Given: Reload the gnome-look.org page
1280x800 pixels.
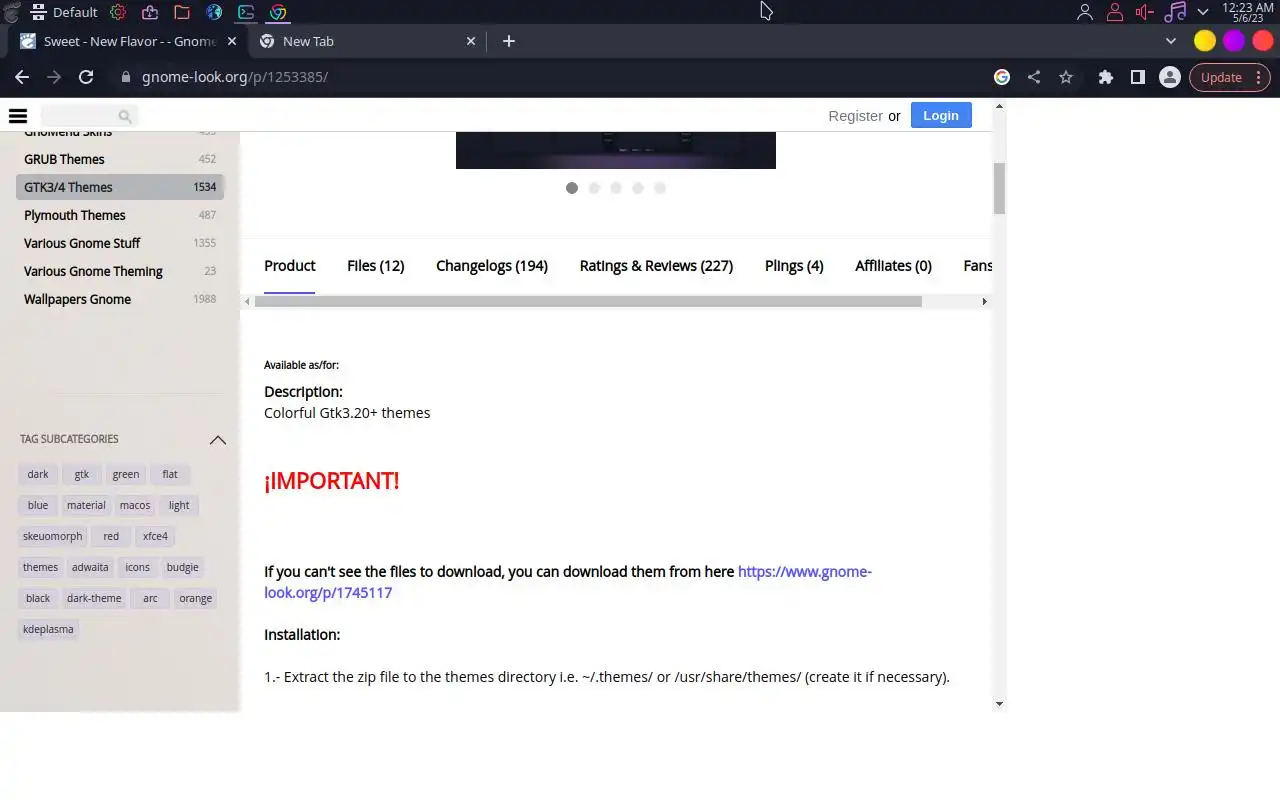Looking at the screenshot, I should click(x=86, y=77).
